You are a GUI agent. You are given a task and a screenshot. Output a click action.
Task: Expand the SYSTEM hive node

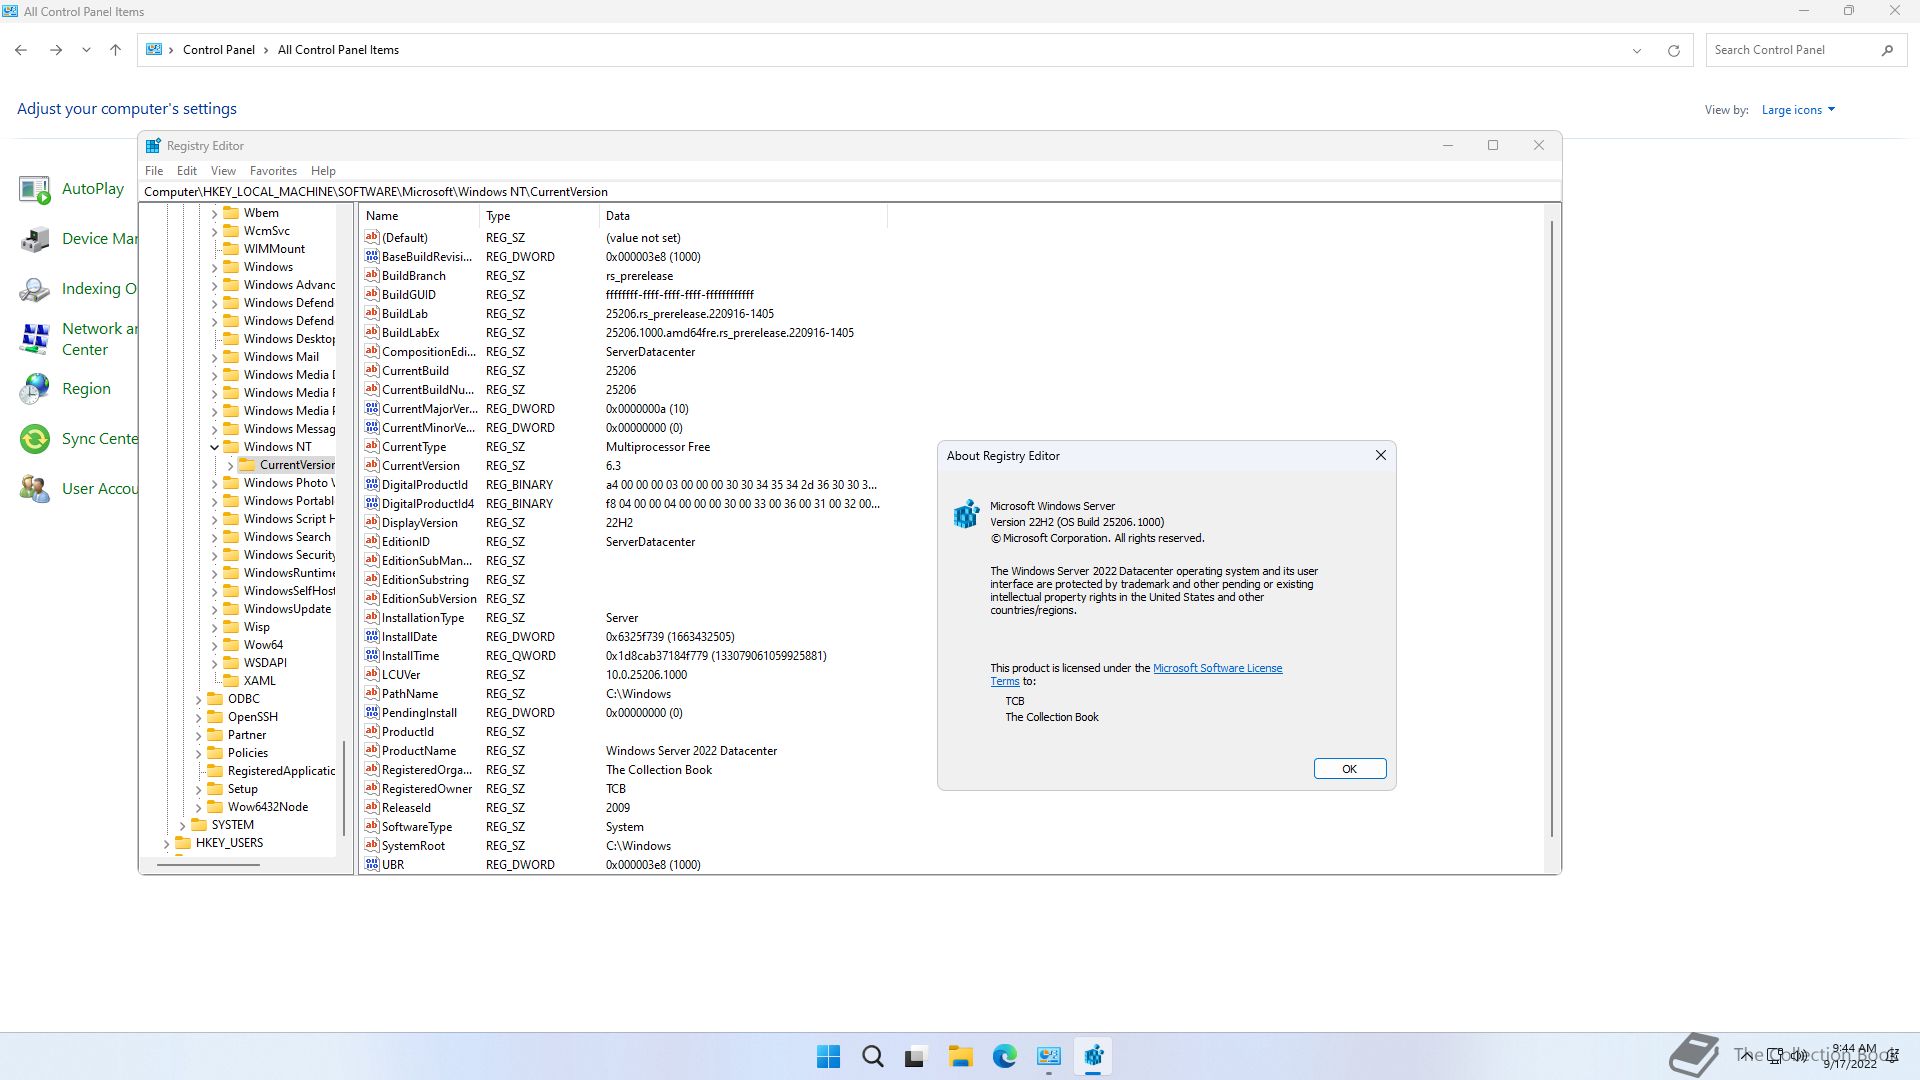pos(182,825)
